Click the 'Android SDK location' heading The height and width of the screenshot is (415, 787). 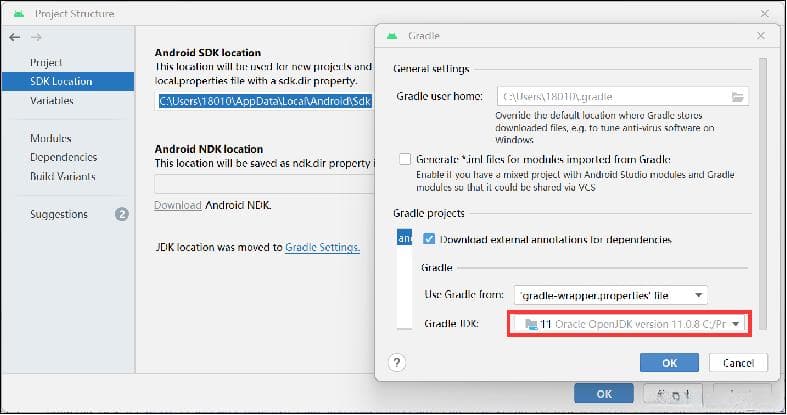point(208,53)
